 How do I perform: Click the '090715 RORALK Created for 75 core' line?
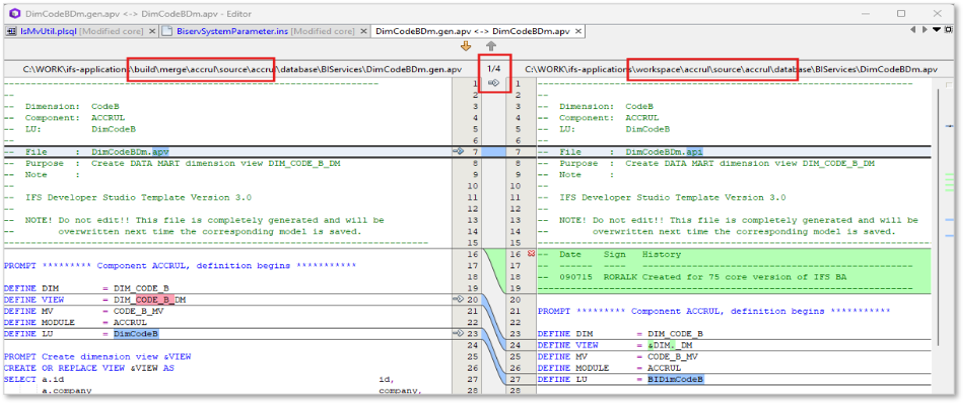[692, 276]
